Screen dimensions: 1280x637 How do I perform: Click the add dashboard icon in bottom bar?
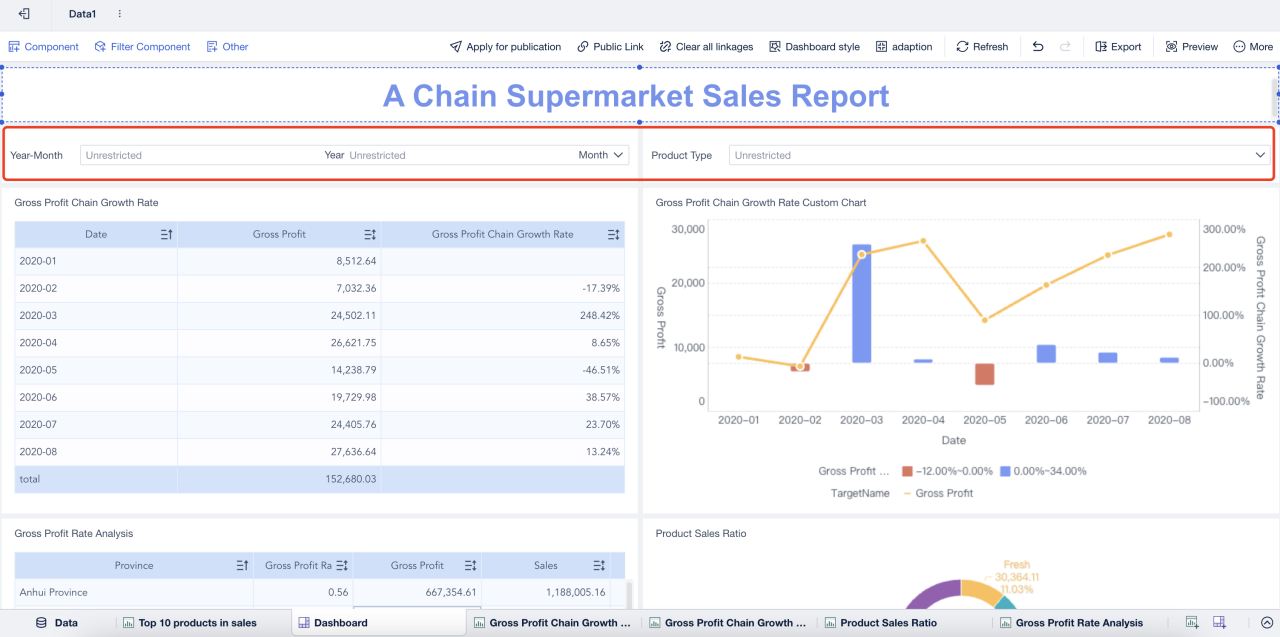[1220, 623]
